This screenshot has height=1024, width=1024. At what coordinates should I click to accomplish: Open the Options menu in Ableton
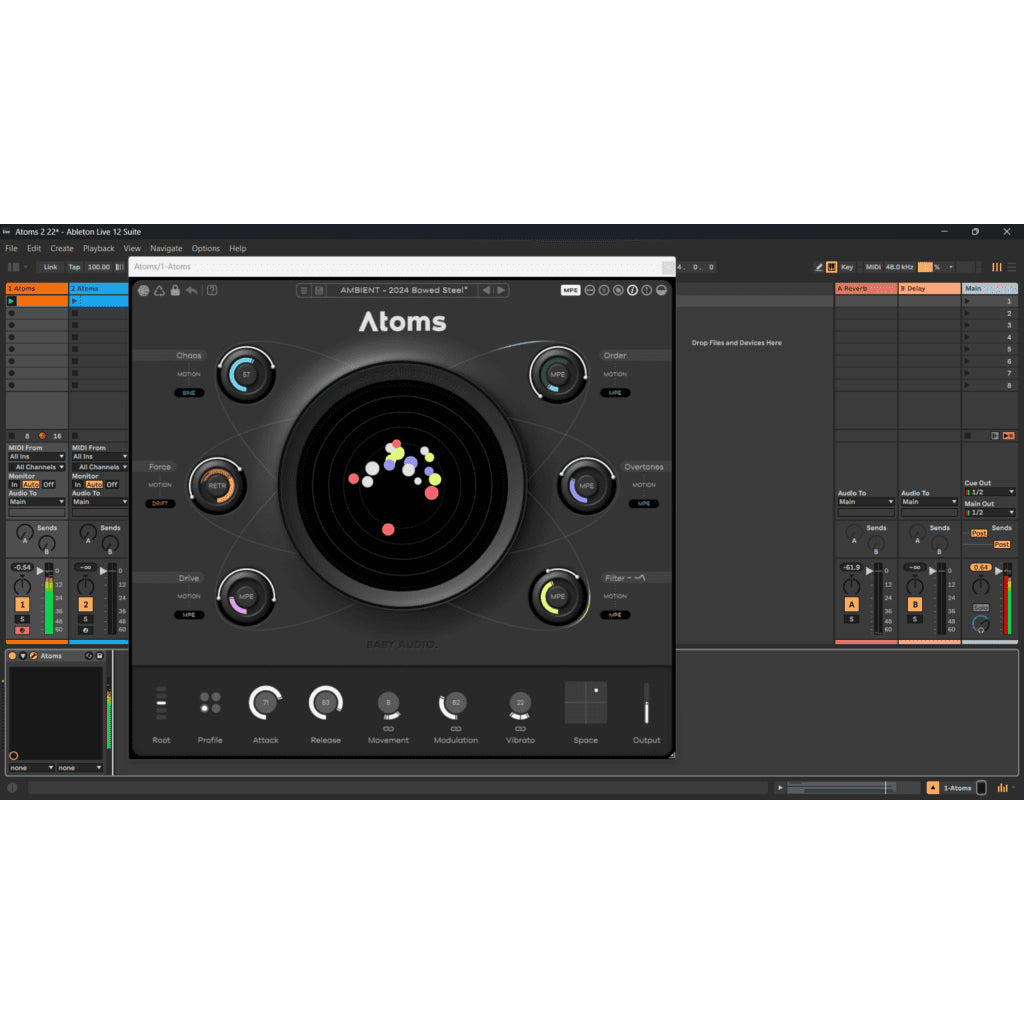(x=205, y=248)
